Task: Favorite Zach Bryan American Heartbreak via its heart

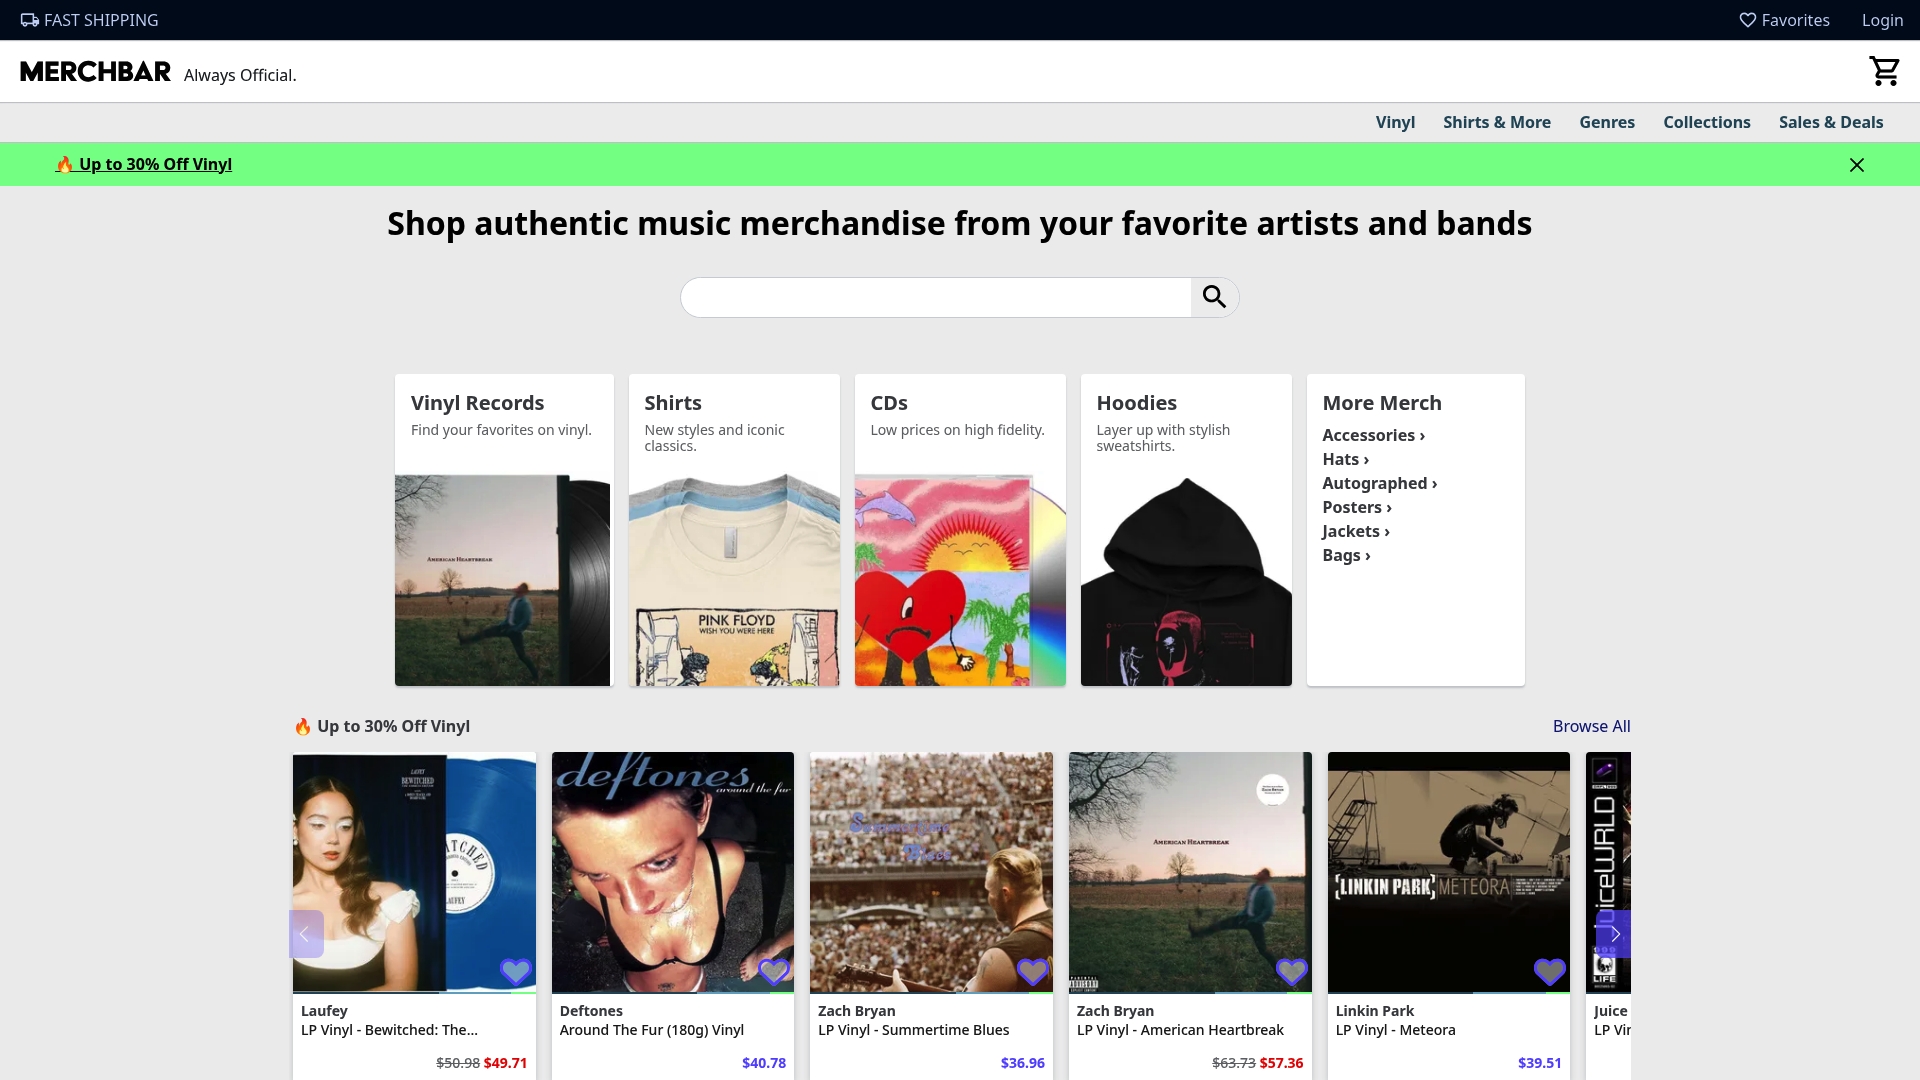Action: click(x=1291, y=971)
